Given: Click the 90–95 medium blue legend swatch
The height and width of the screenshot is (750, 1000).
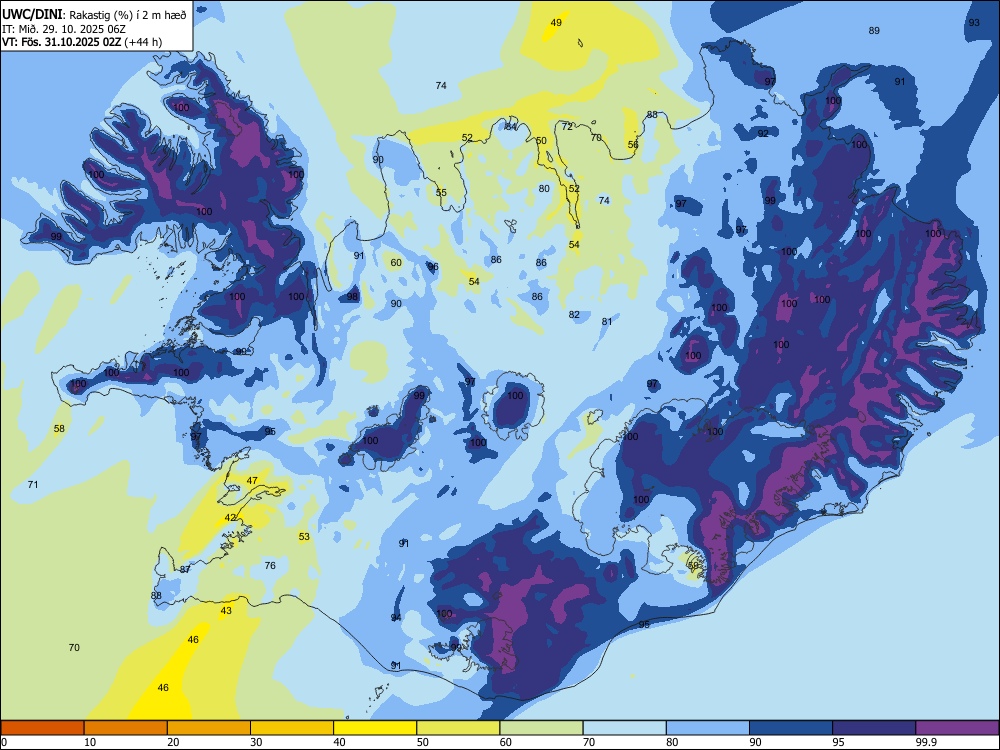Looking at the screenshot, I should point(791,728).
